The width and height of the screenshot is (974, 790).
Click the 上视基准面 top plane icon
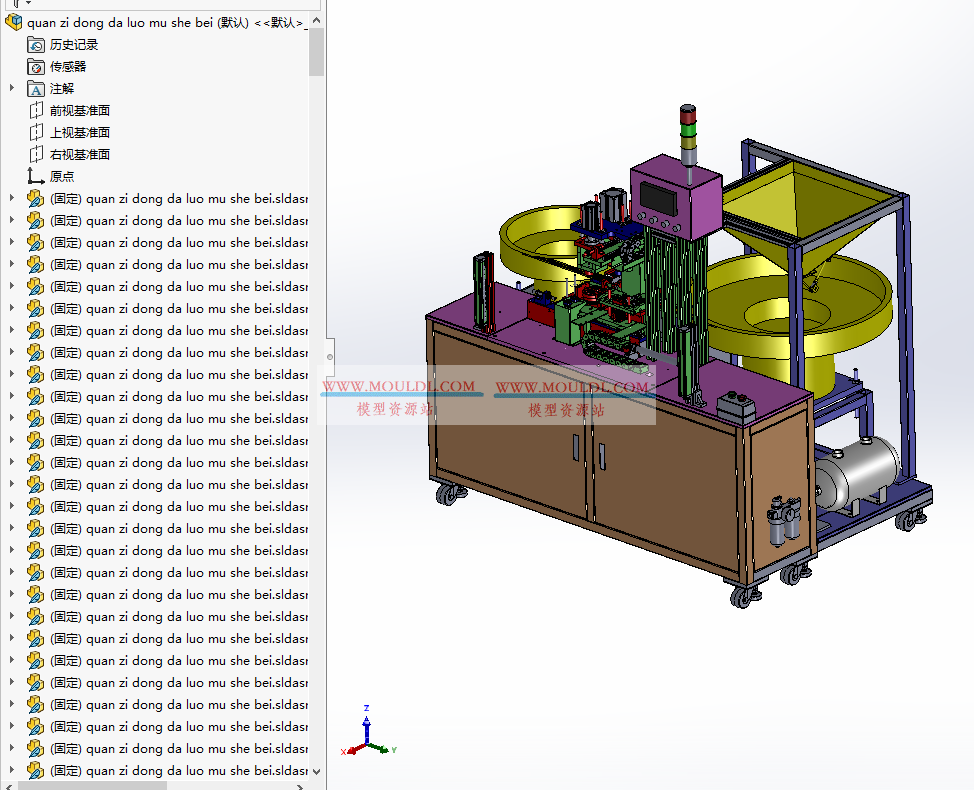pos(35,132)
